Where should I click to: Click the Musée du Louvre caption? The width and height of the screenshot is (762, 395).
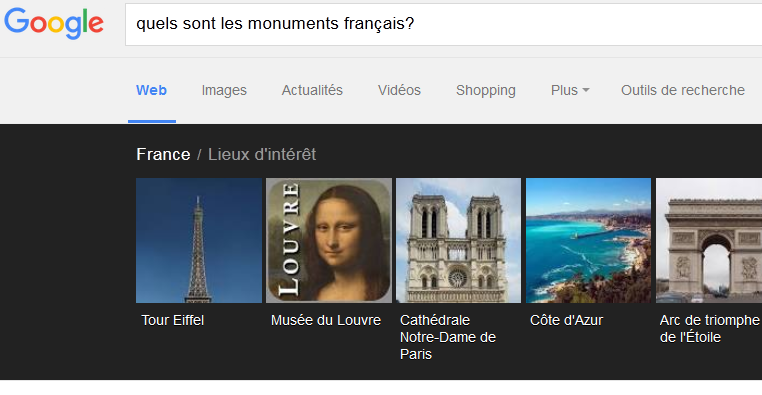coord(326,320)
